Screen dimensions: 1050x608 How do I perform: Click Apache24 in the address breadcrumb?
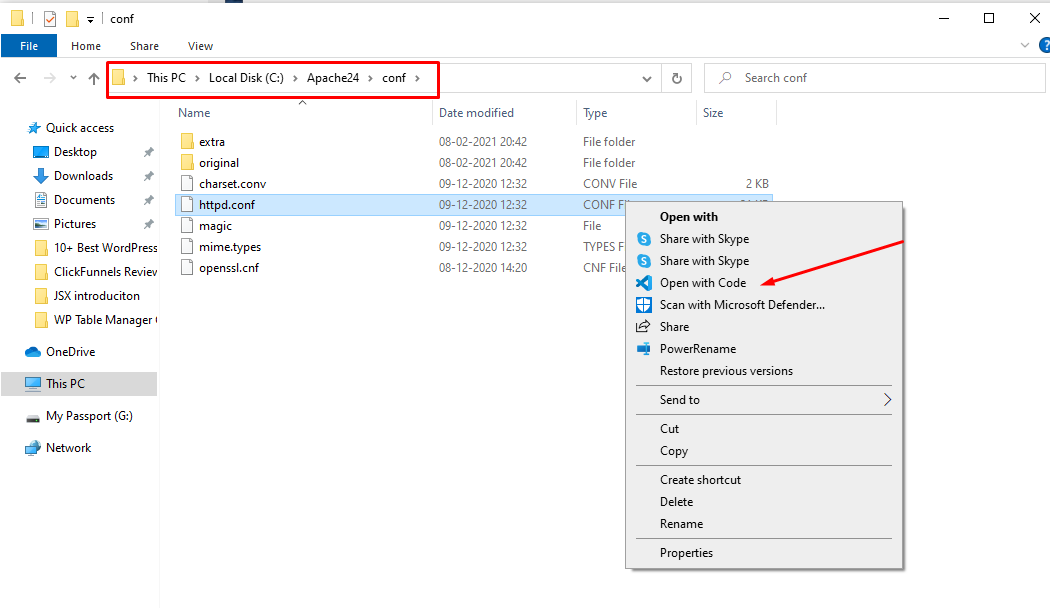(x=333, y=78)
